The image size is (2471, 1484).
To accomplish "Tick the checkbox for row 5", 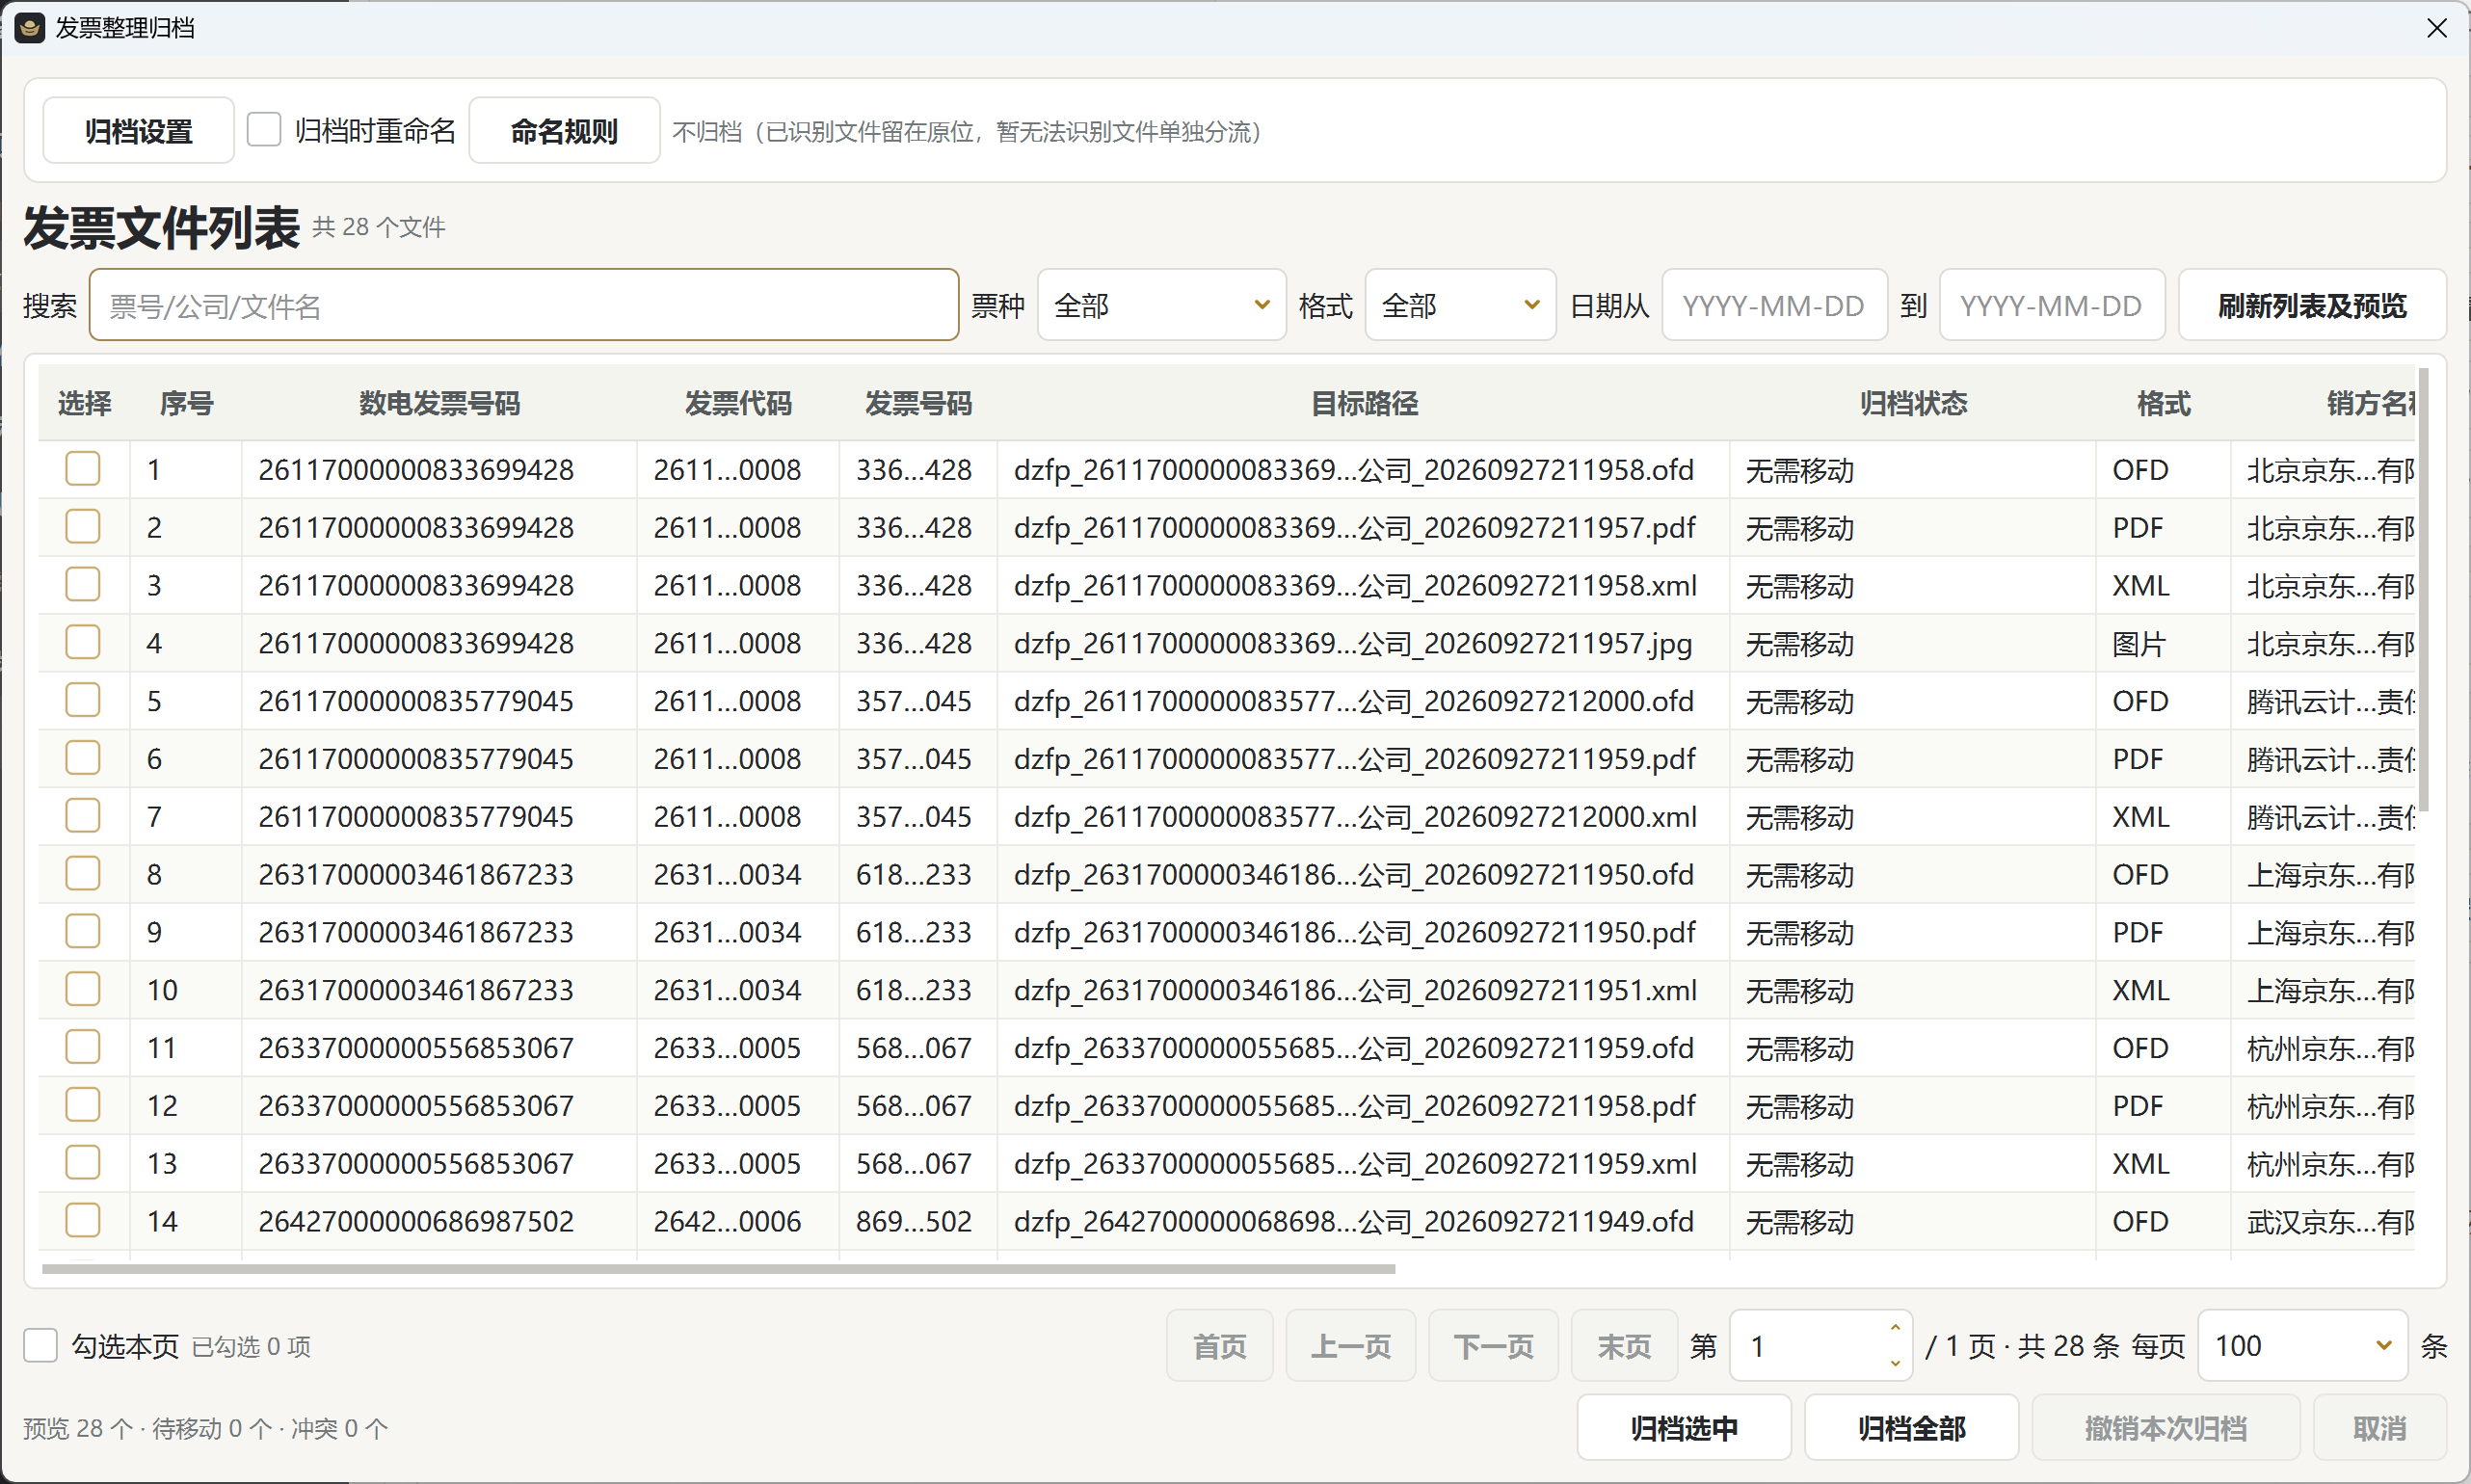I will 83,700.
